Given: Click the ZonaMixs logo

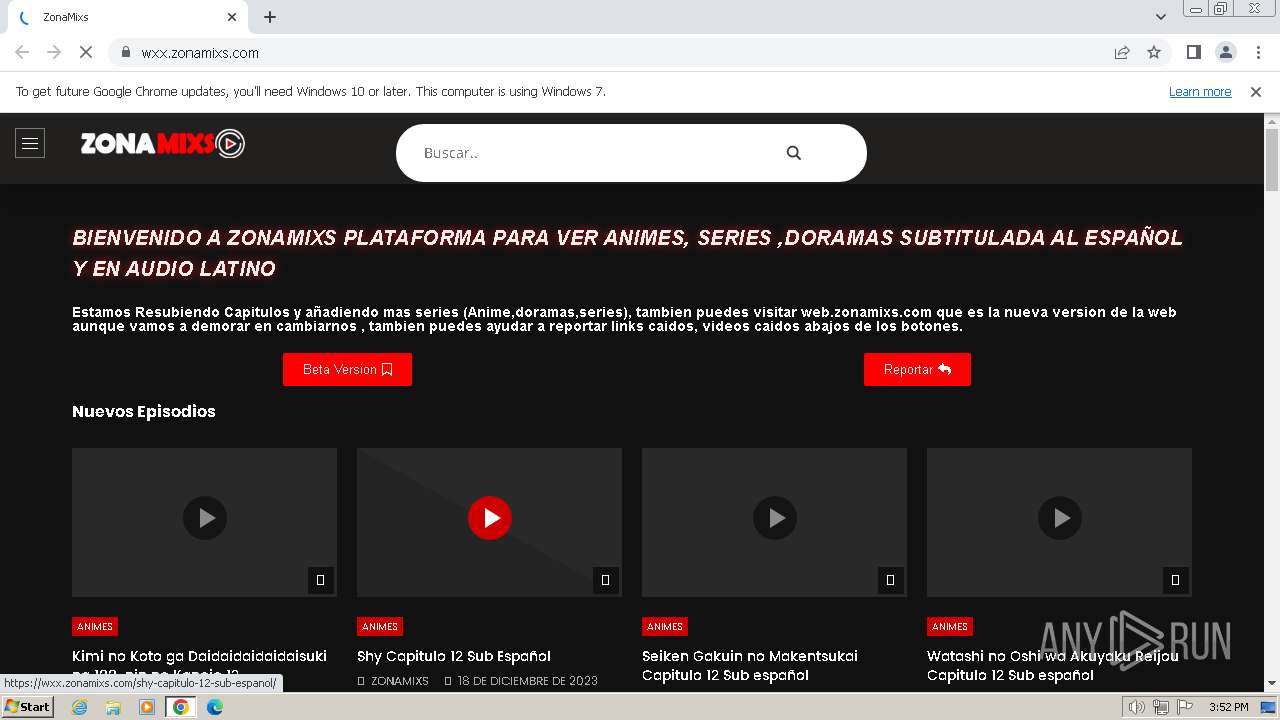Looking at the screenshot, I should pos(162,144).
